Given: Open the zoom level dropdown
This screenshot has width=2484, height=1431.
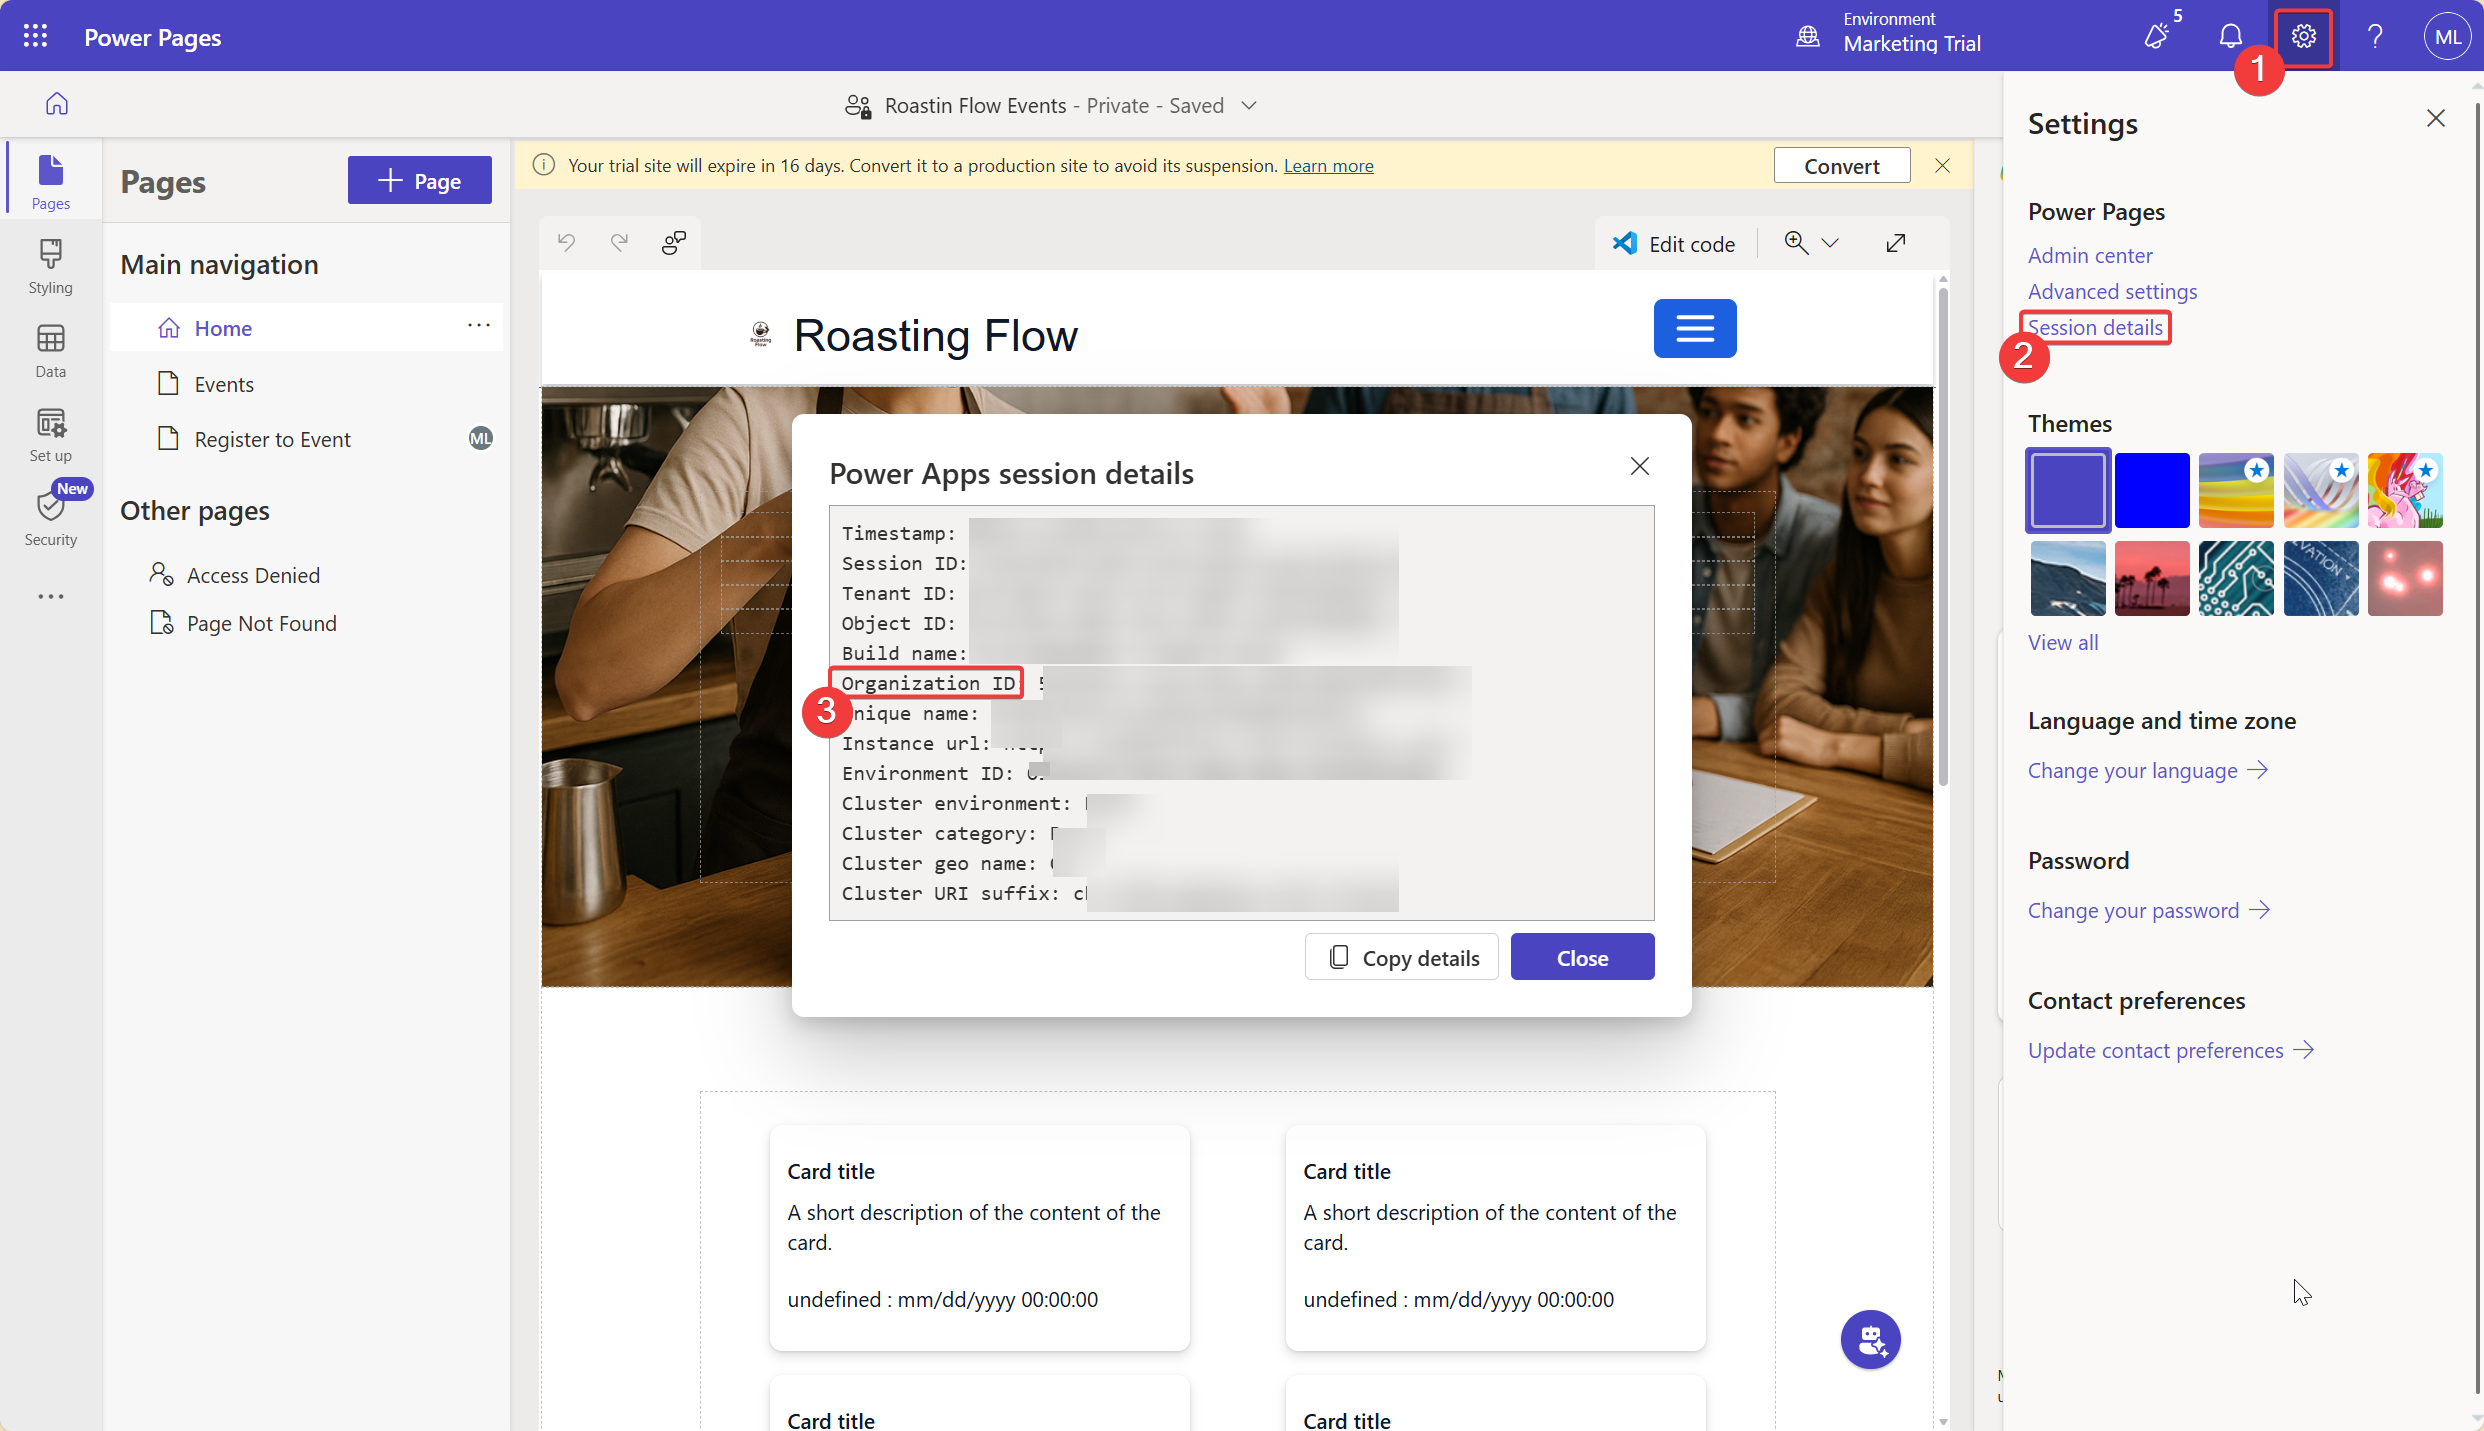Looking at the screenshot, I should (1832, 243).
